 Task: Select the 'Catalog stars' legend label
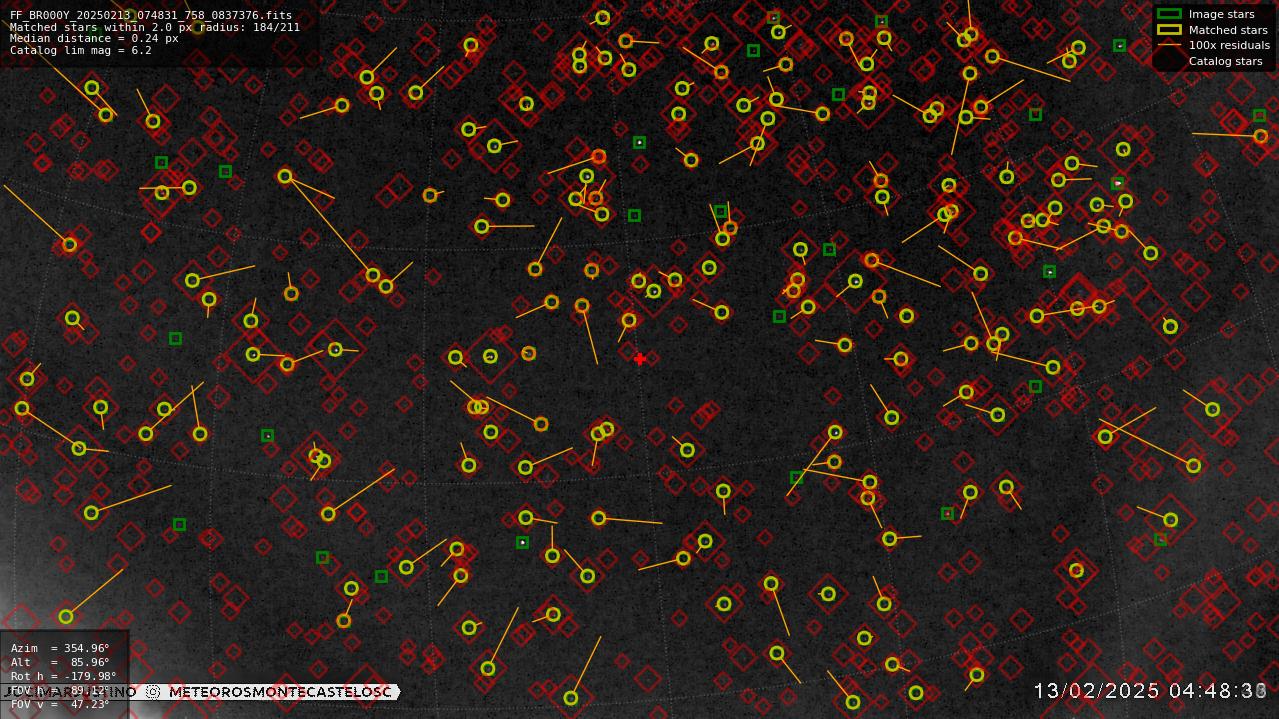[x=1225, y=61]
